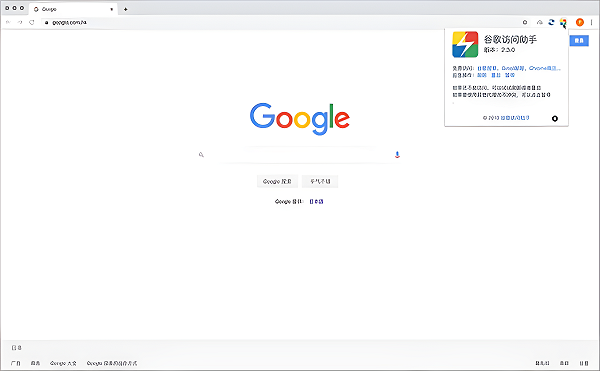600x371 pixels.
Task: Open the orange profile avatar
Action: (580, 22)
